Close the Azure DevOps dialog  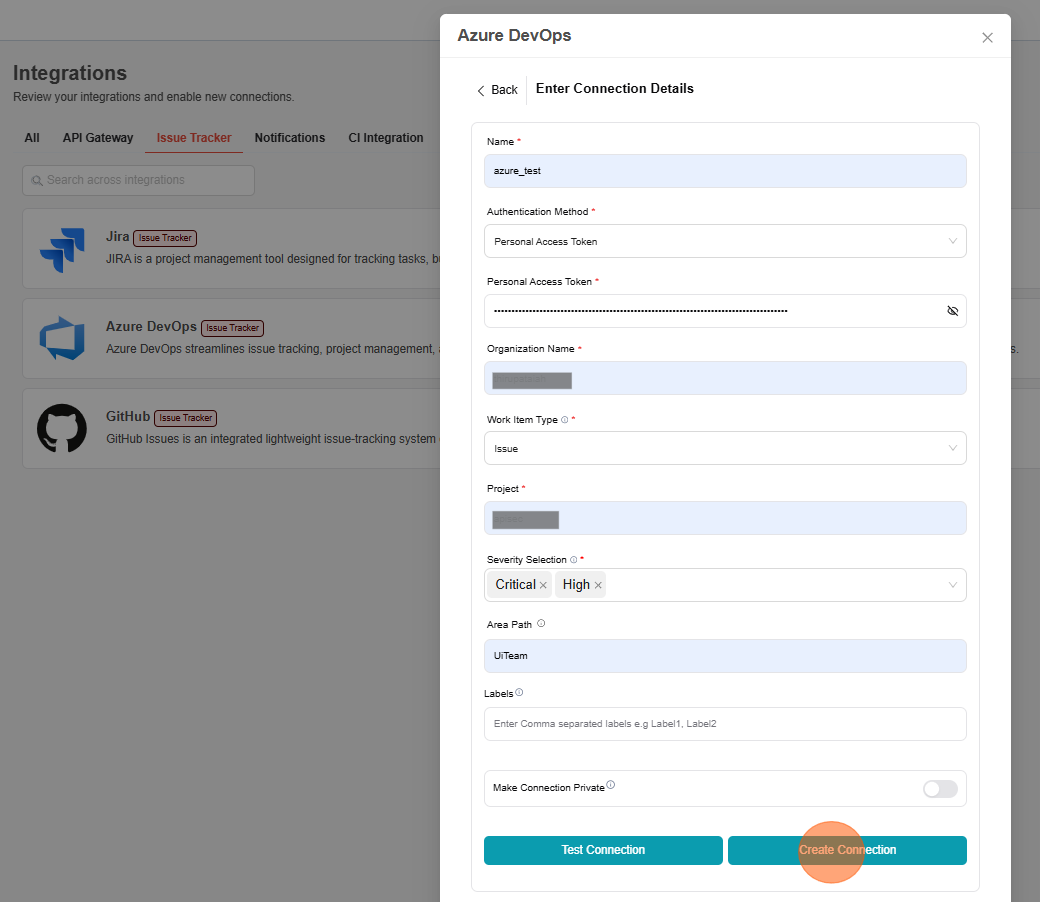click(987, 38)
